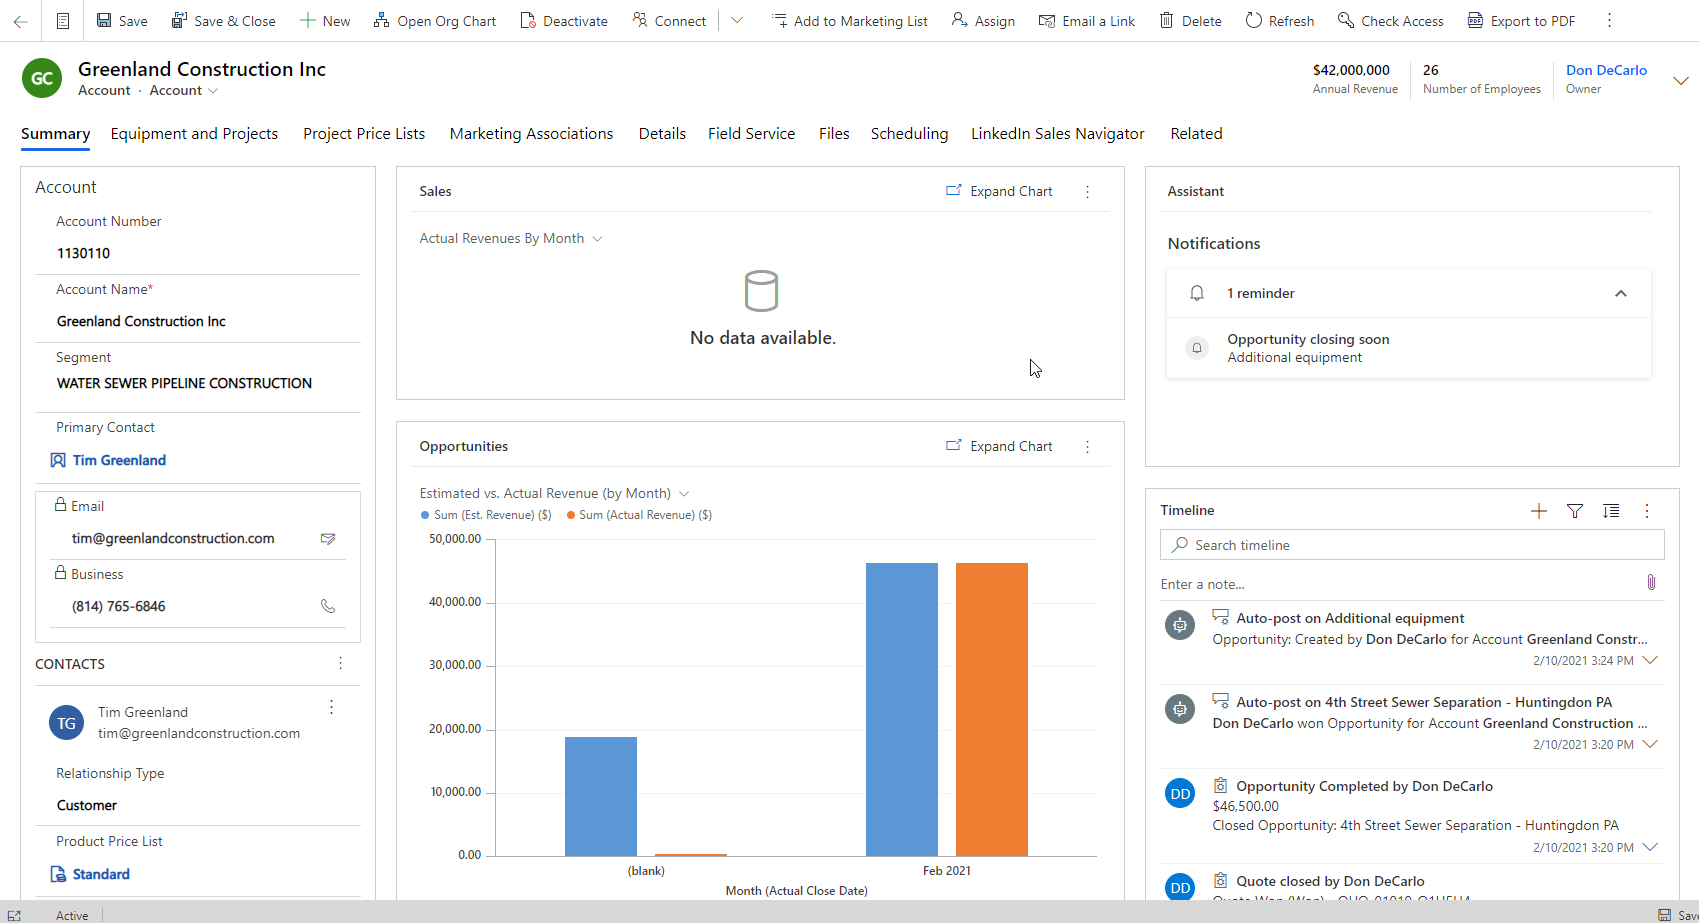The width and height of the screenshot is (1699, 923).
Task: Expand Auto-post on Additional equipment entry
Action: point(1651,660)
